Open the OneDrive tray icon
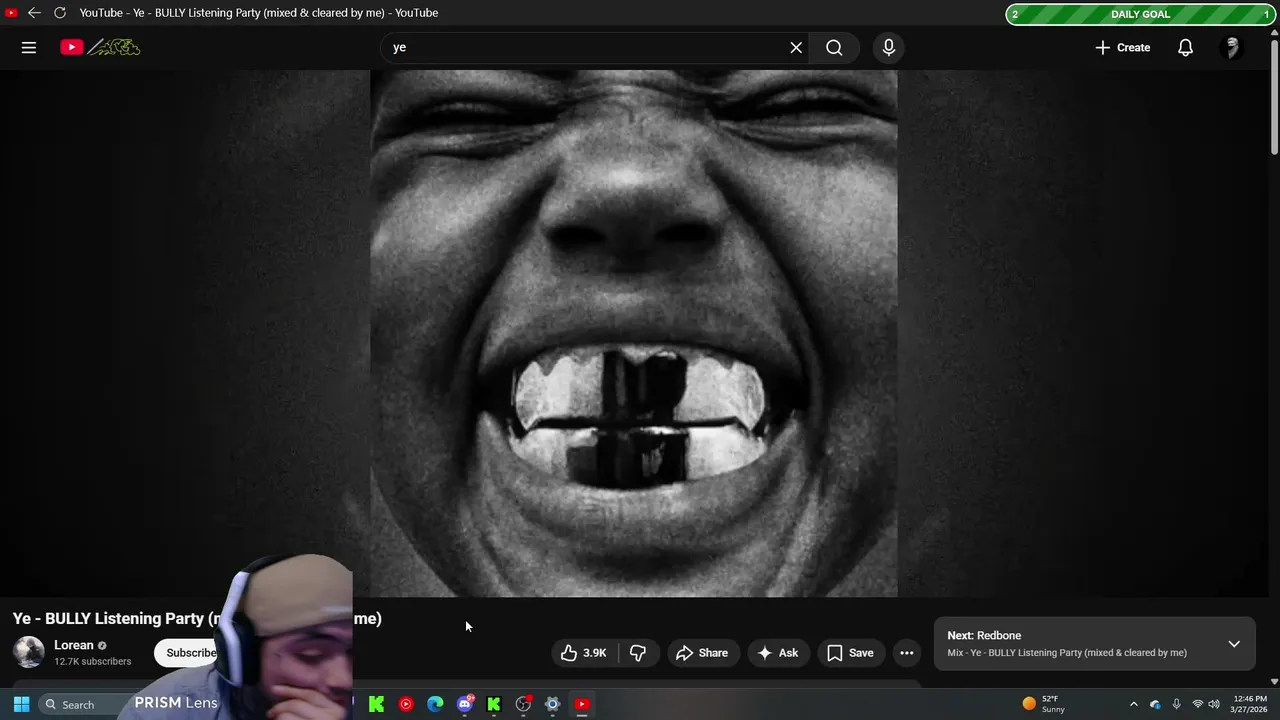Image resolution: width=1280 pixels, height=720 pixels. pos(1155,704)
